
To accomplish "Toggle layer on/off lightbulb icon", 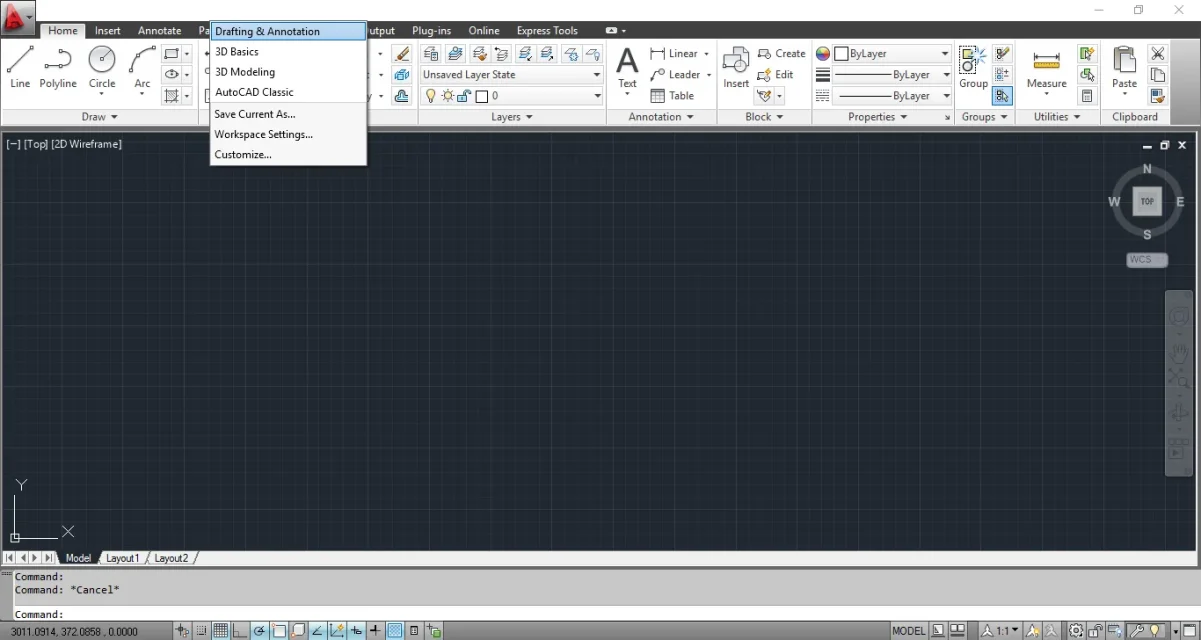I will pos(431,96).
